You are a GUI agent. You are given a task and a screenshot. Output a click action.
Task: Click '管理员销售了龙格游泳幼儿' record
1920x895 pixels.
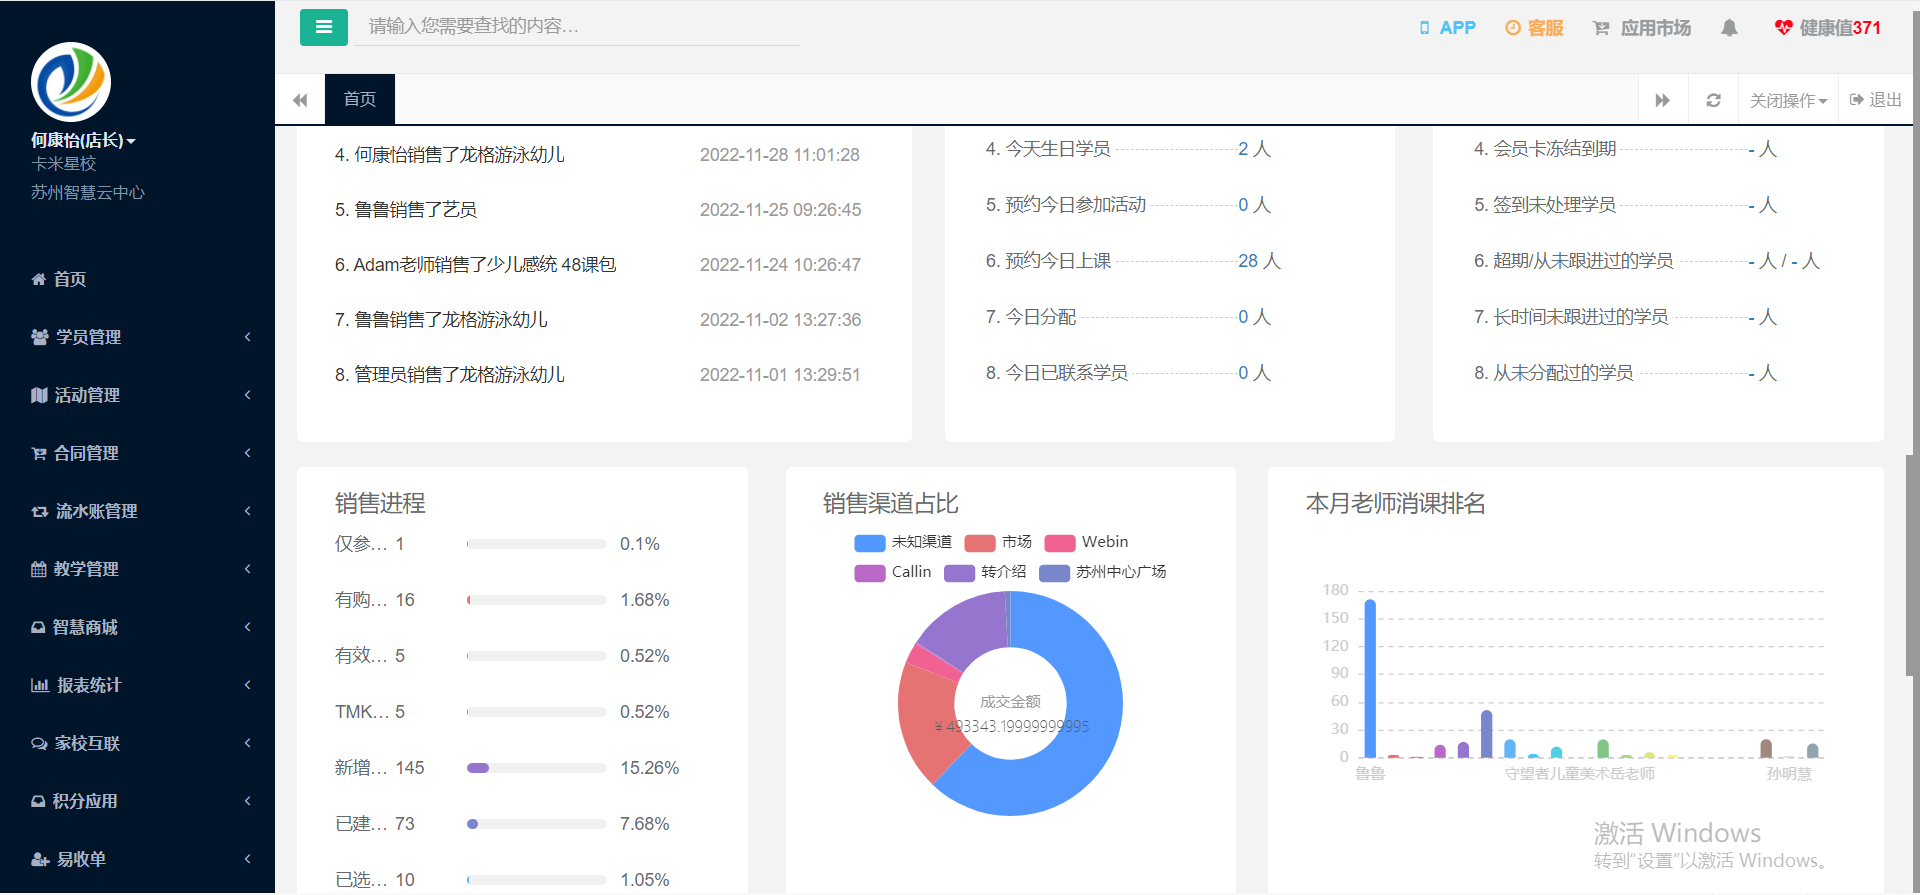tap(450, 375)
